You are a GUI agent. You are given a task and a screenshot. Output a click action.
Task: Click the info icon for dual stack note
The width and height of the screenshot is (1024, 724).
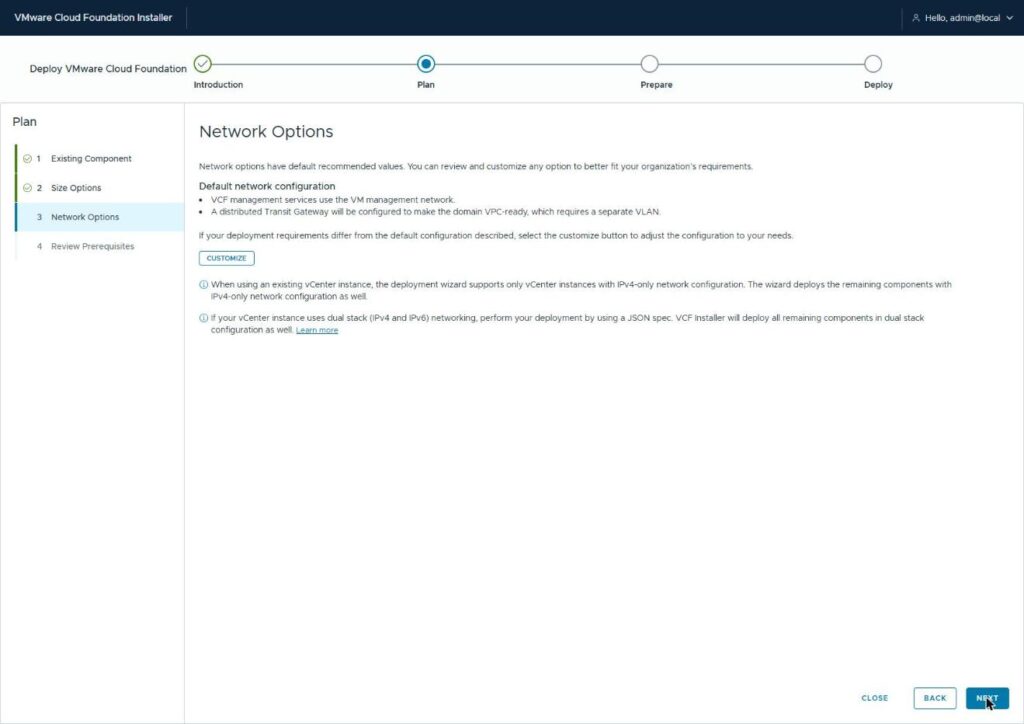[203, 318]
